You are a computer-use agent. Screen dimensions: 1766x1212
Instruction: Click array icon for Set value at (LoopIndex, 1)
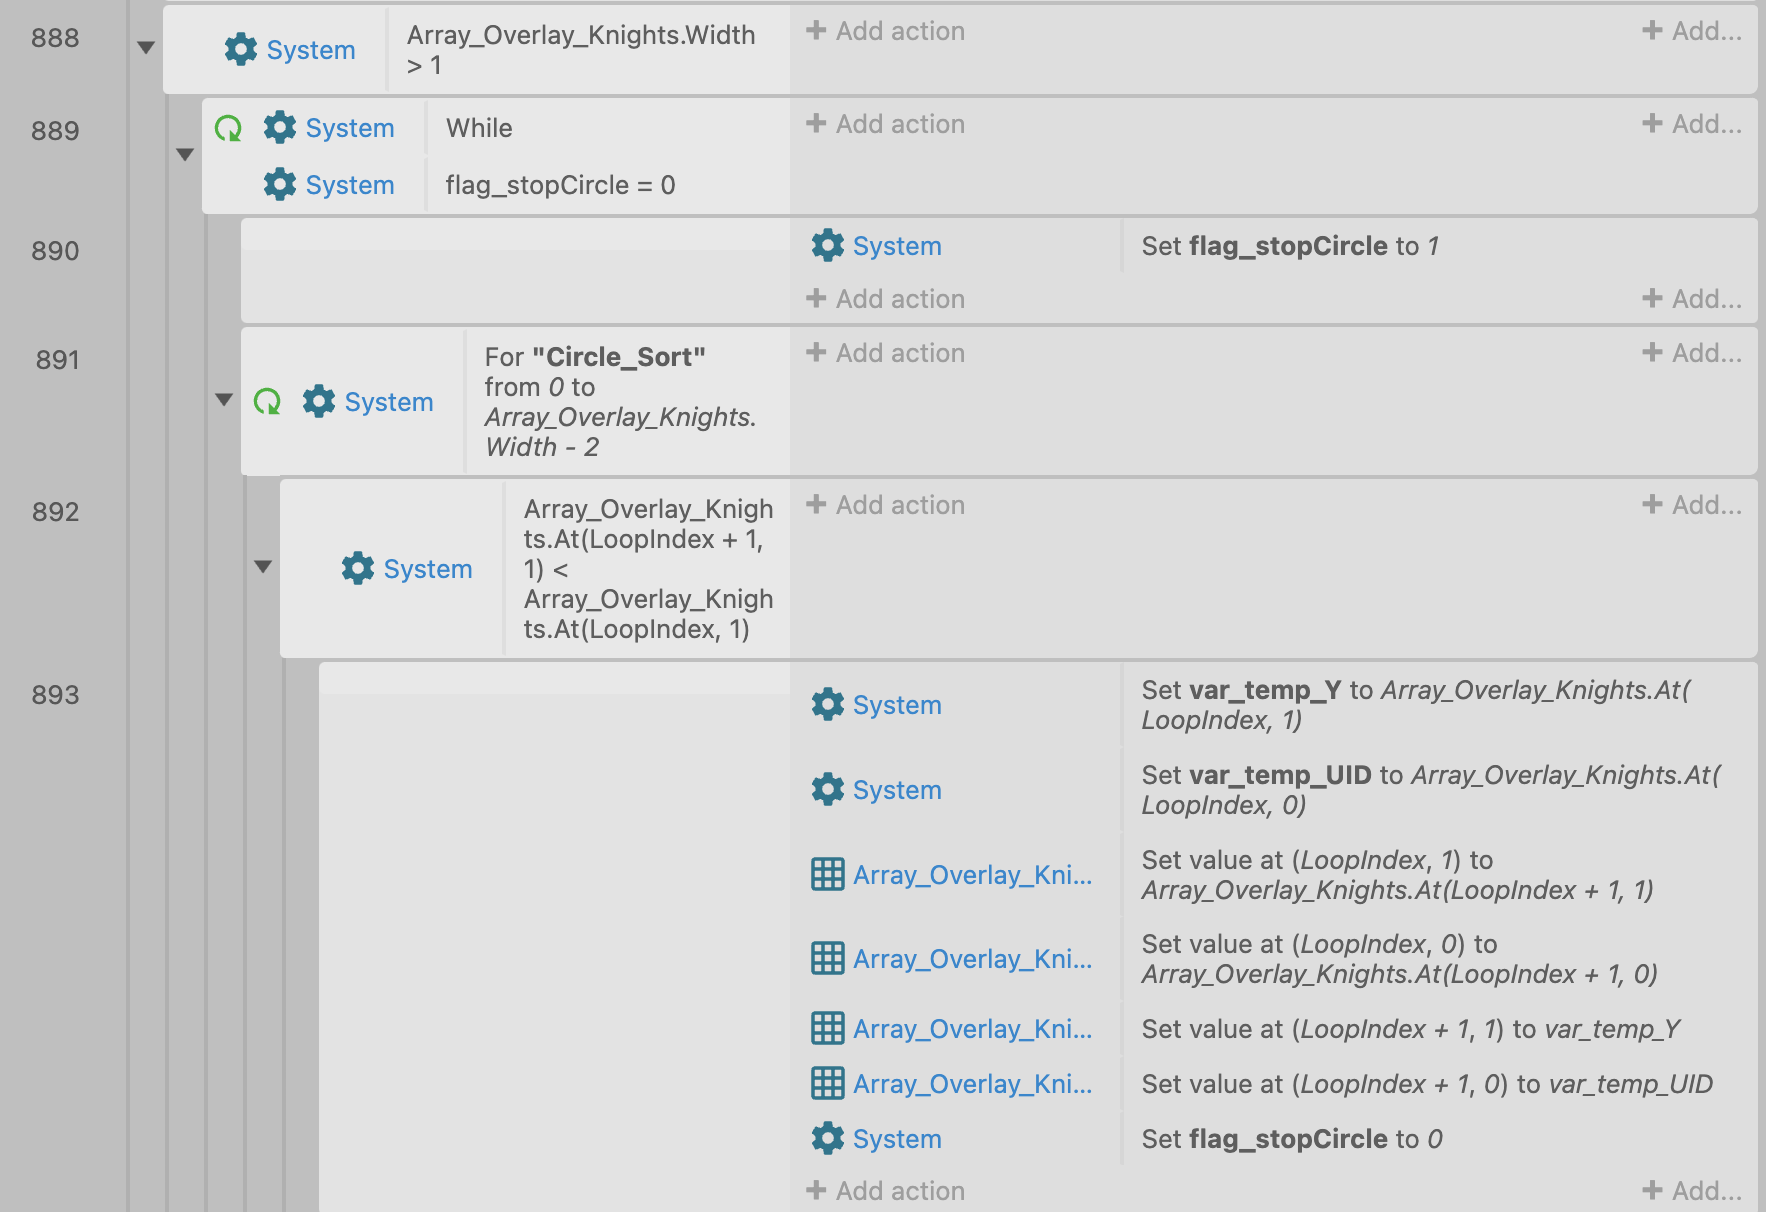click(x=827, y=874)
